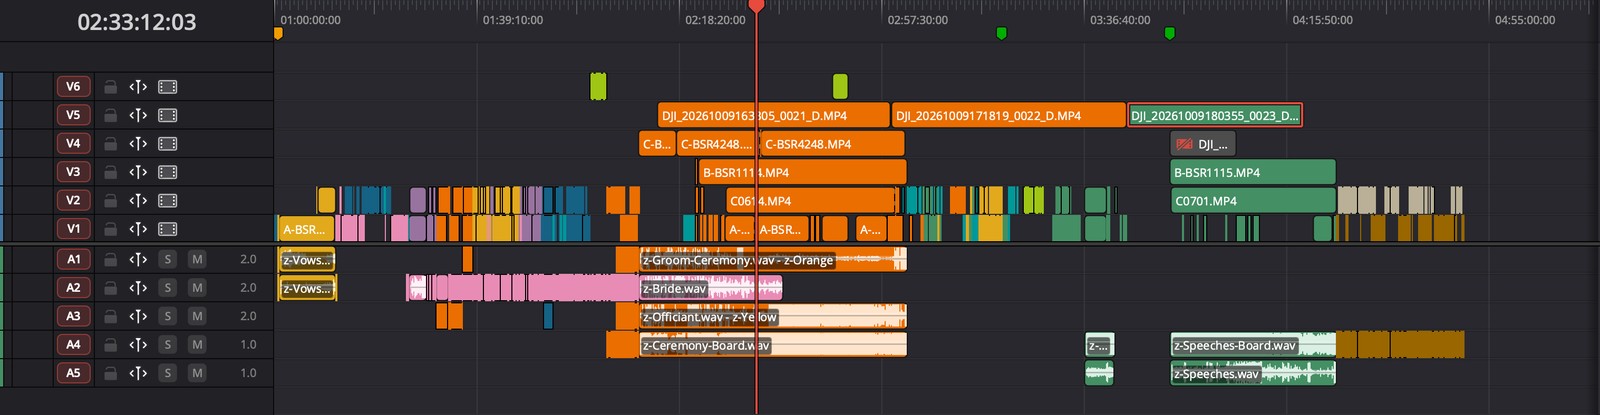The image size is (1600, 415).
Task: Toggle auto track selector on V2
Action: (x=138, y=201)
